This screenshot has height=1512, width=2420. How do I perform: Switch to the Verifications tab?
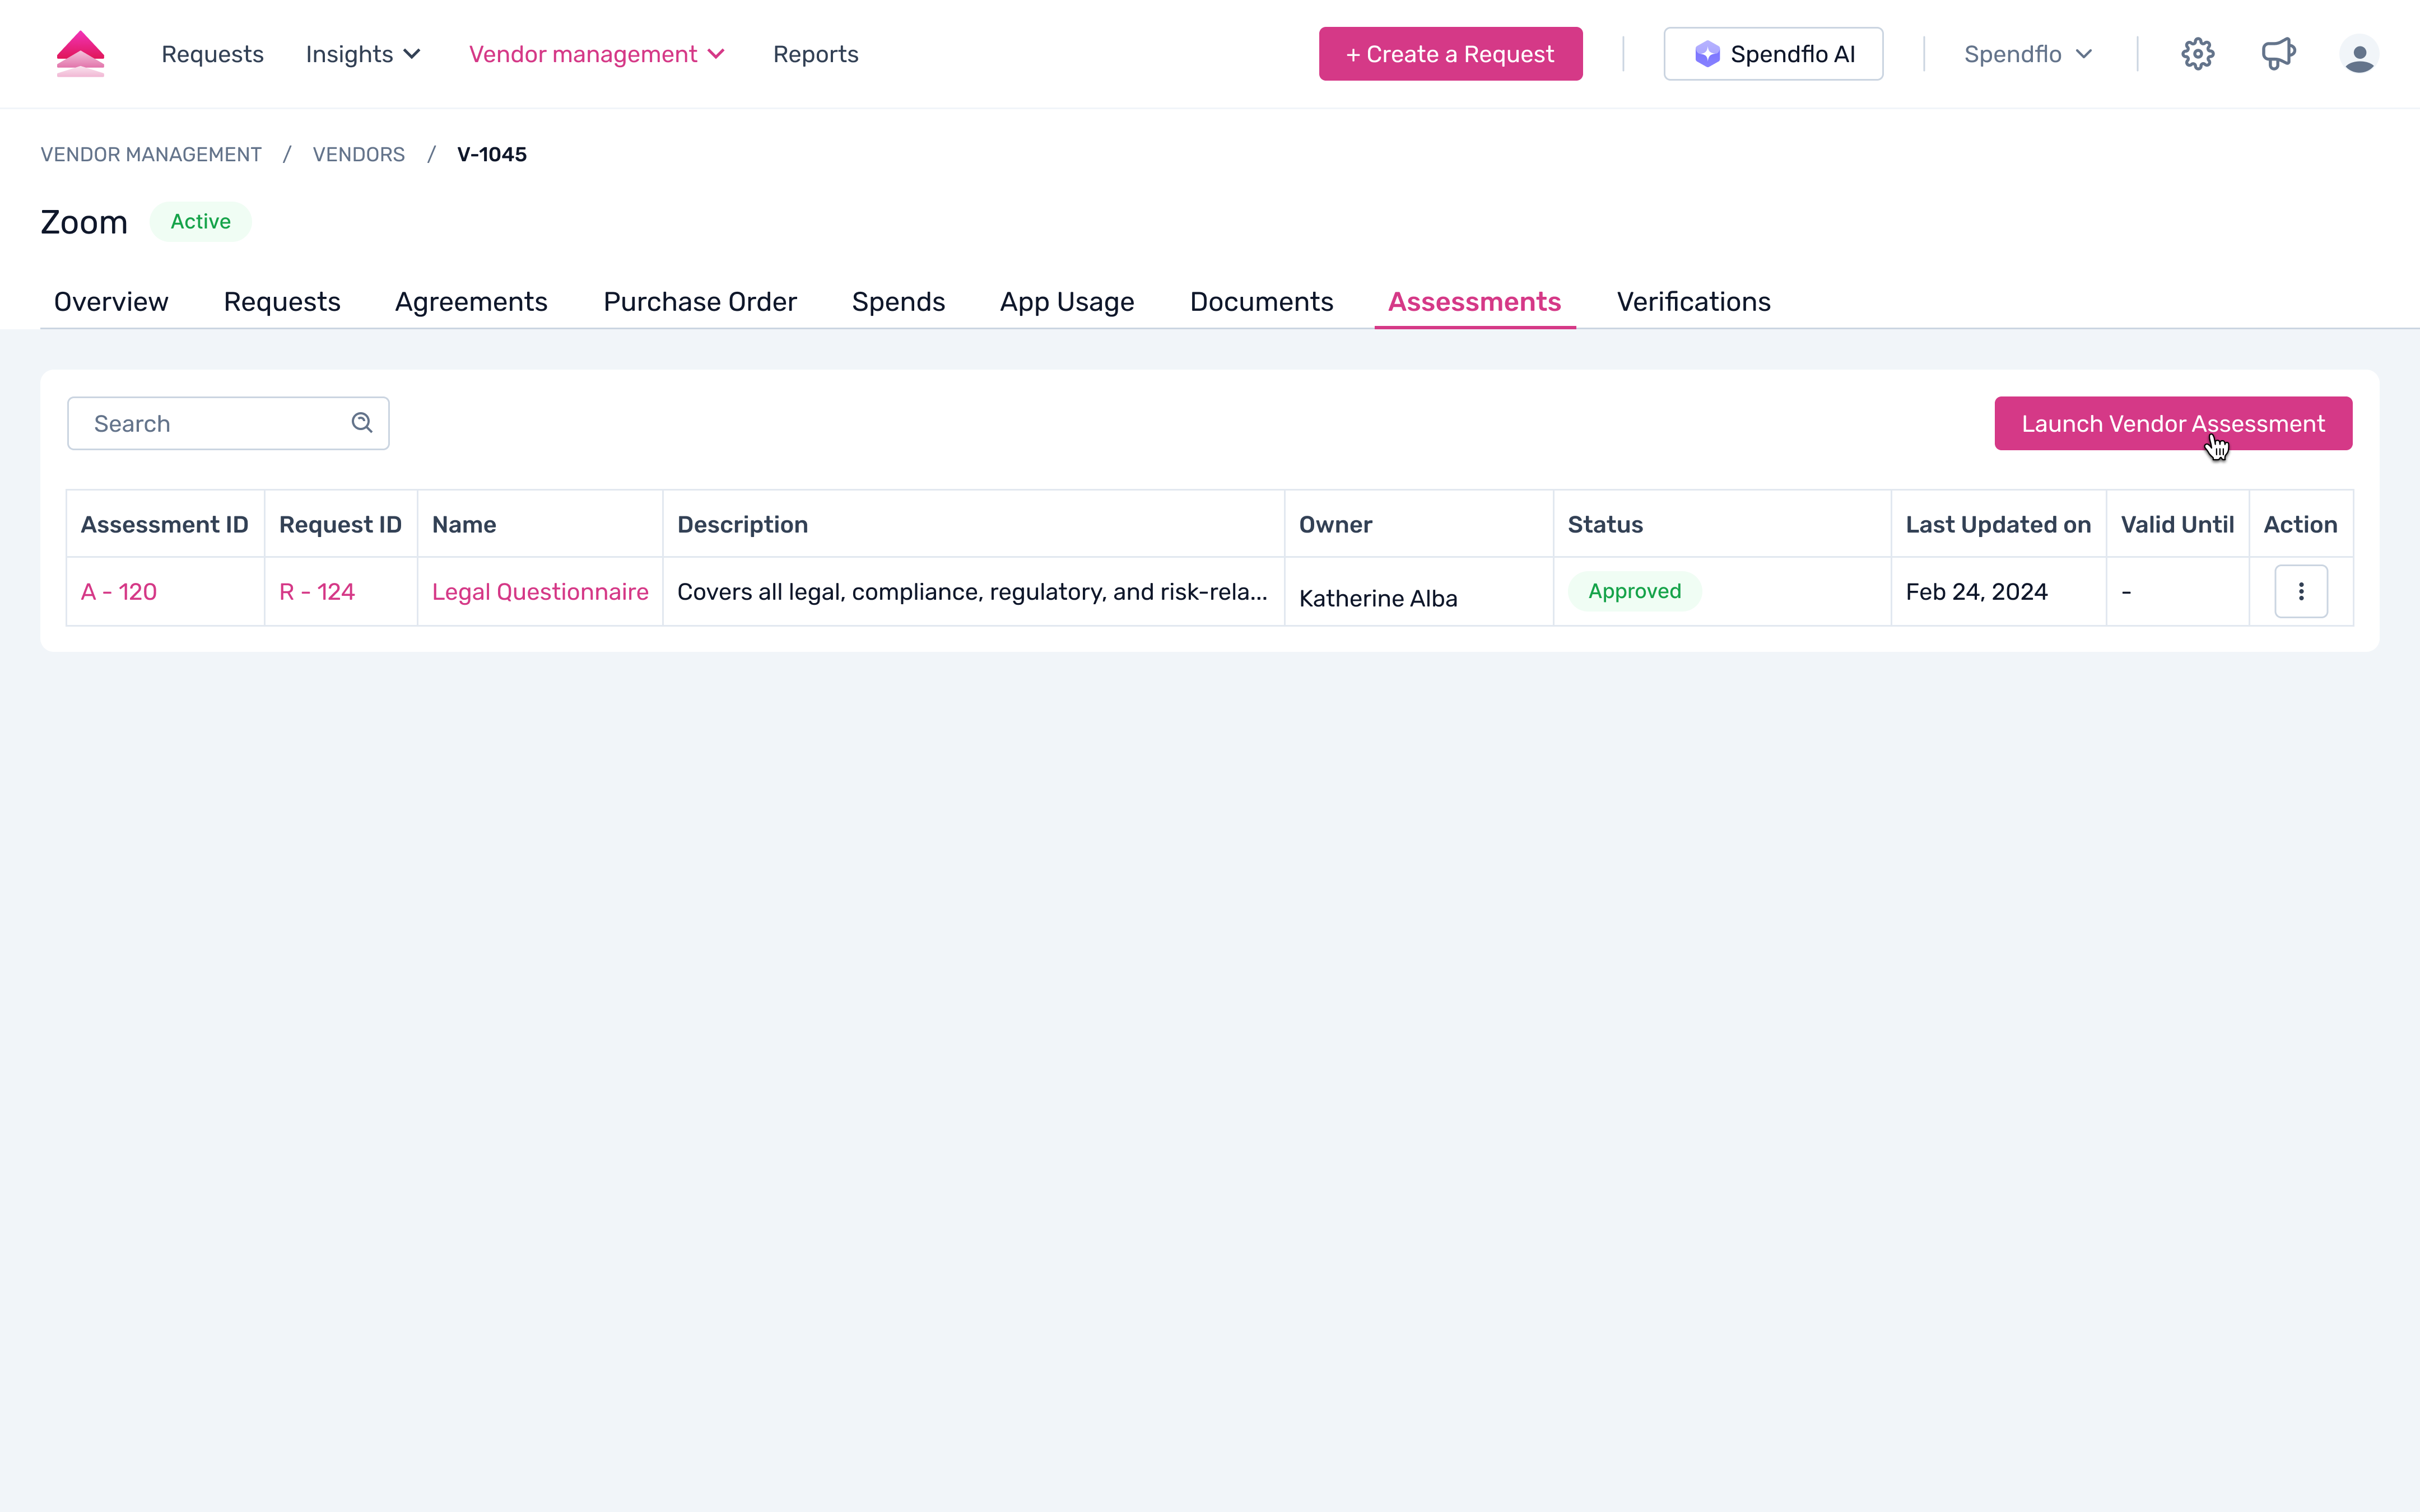click(1693, 302)
